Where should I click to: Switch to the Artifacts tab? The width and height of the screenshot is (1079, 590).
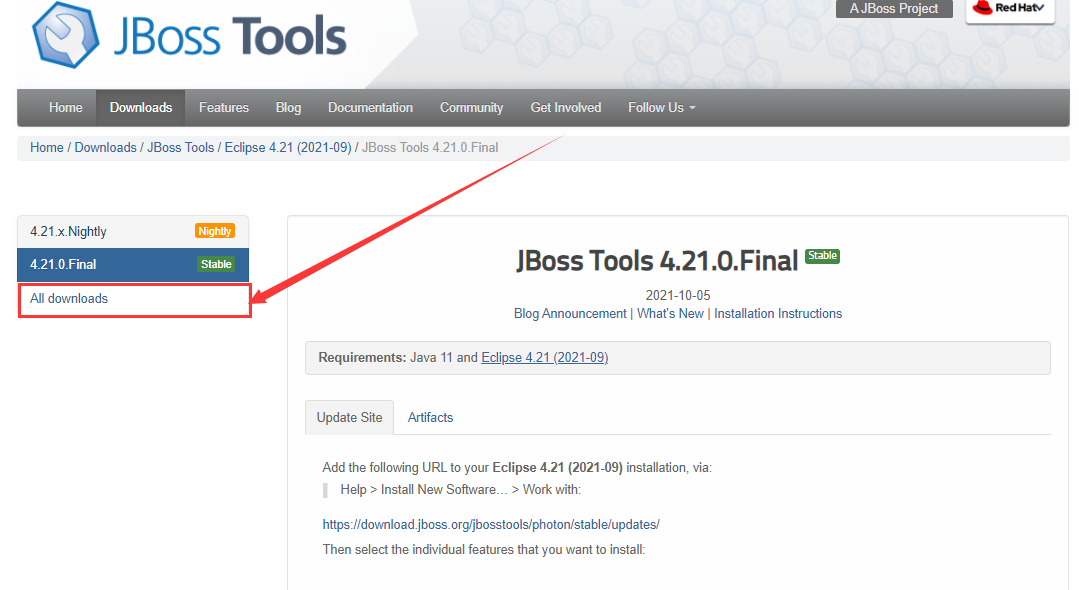[x=430, y=418]
